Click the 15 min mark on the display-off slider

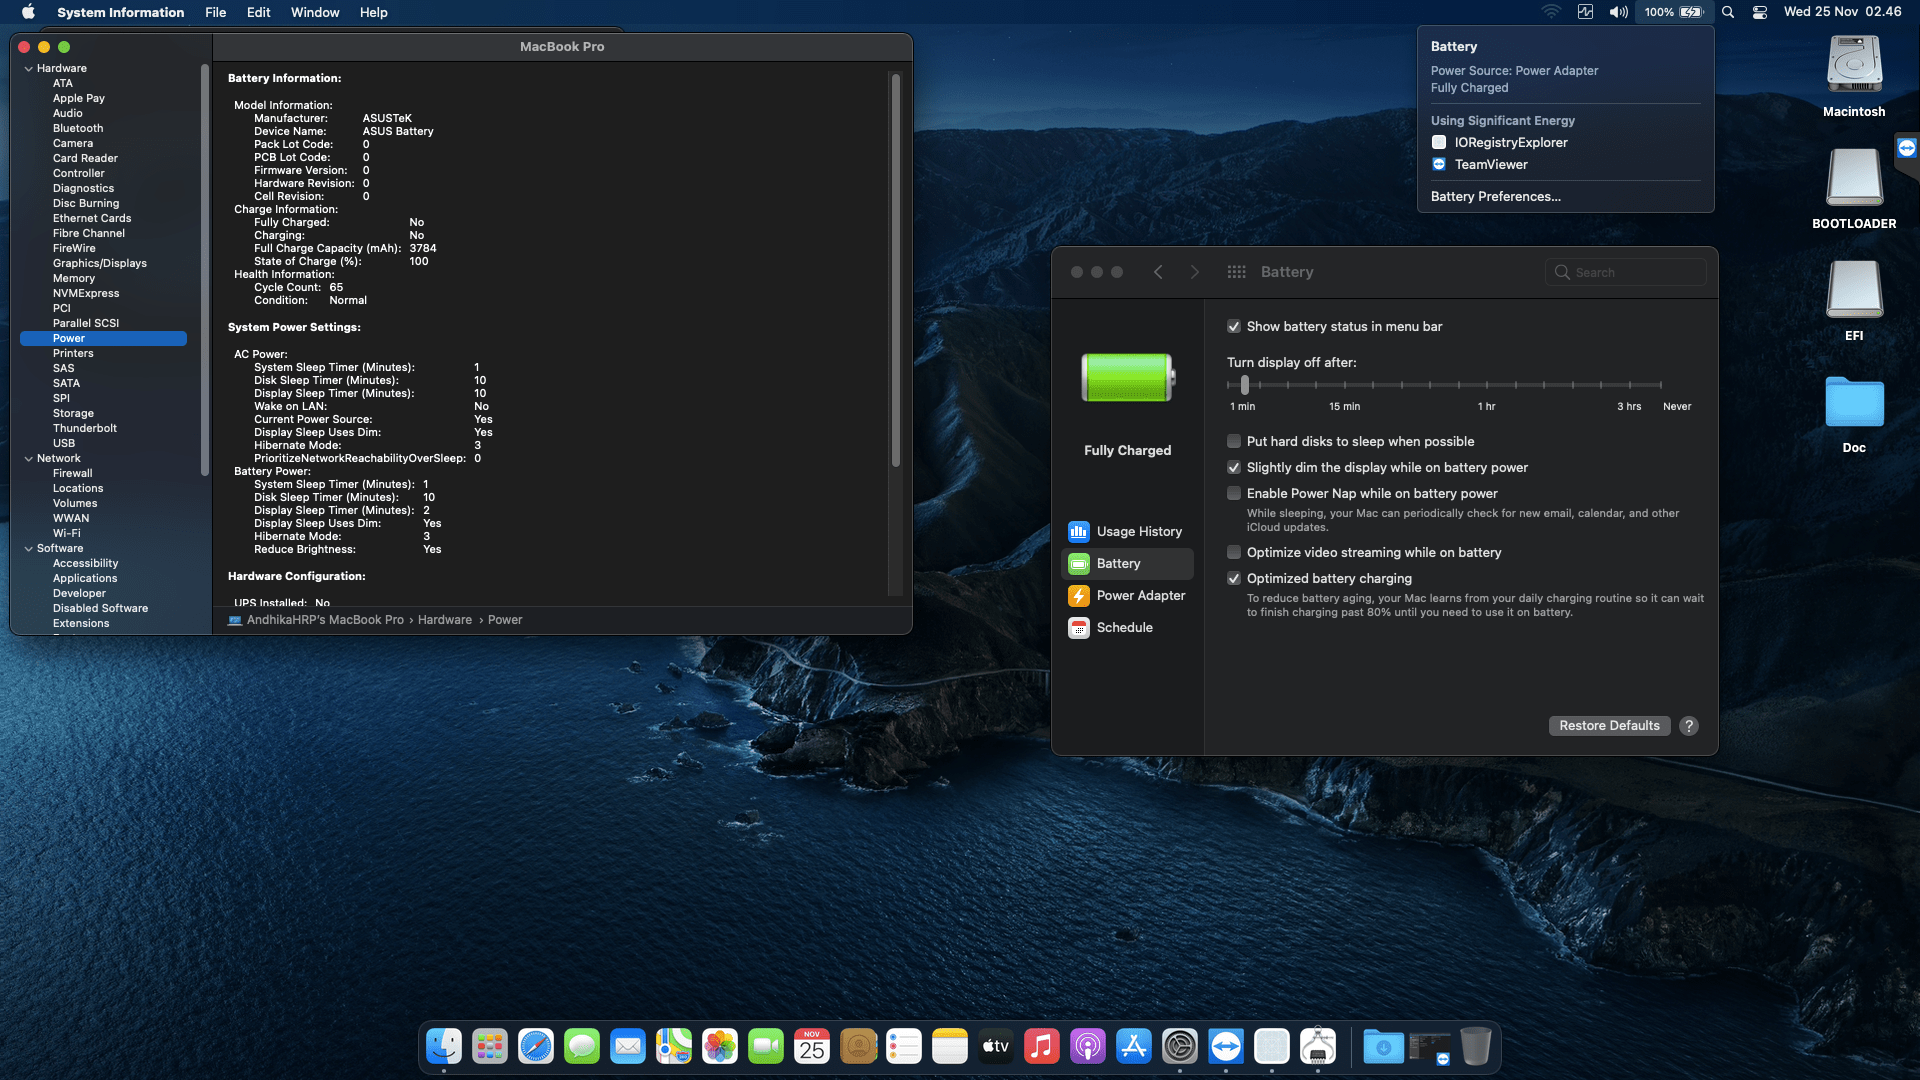(1344, 385)
